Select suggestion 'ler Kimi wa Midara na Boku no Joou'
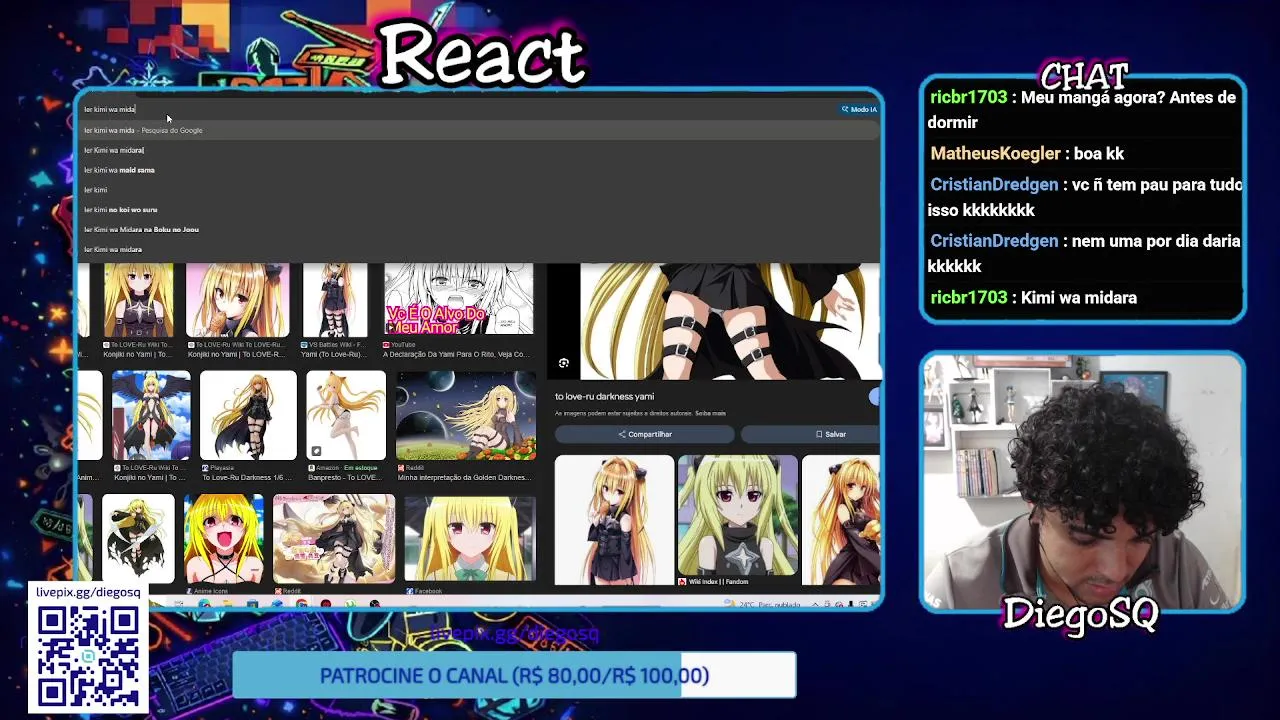The image size is (1280, 720). (479, 230)
